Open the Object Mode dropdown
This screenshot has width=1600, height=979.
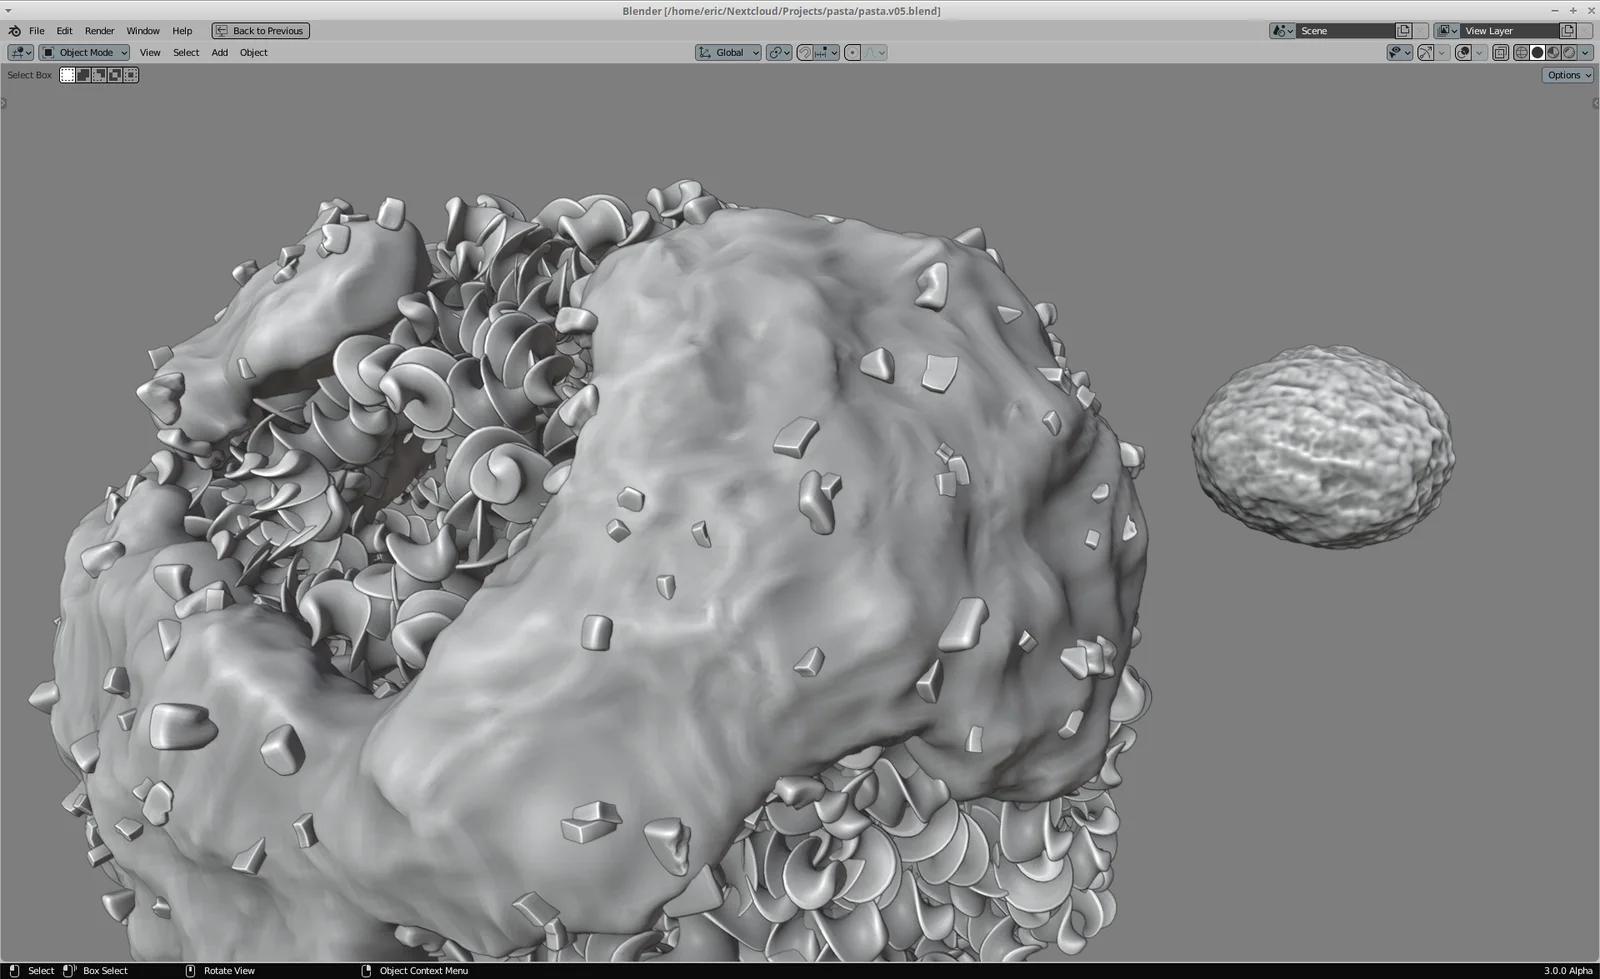tap(84, 52)
